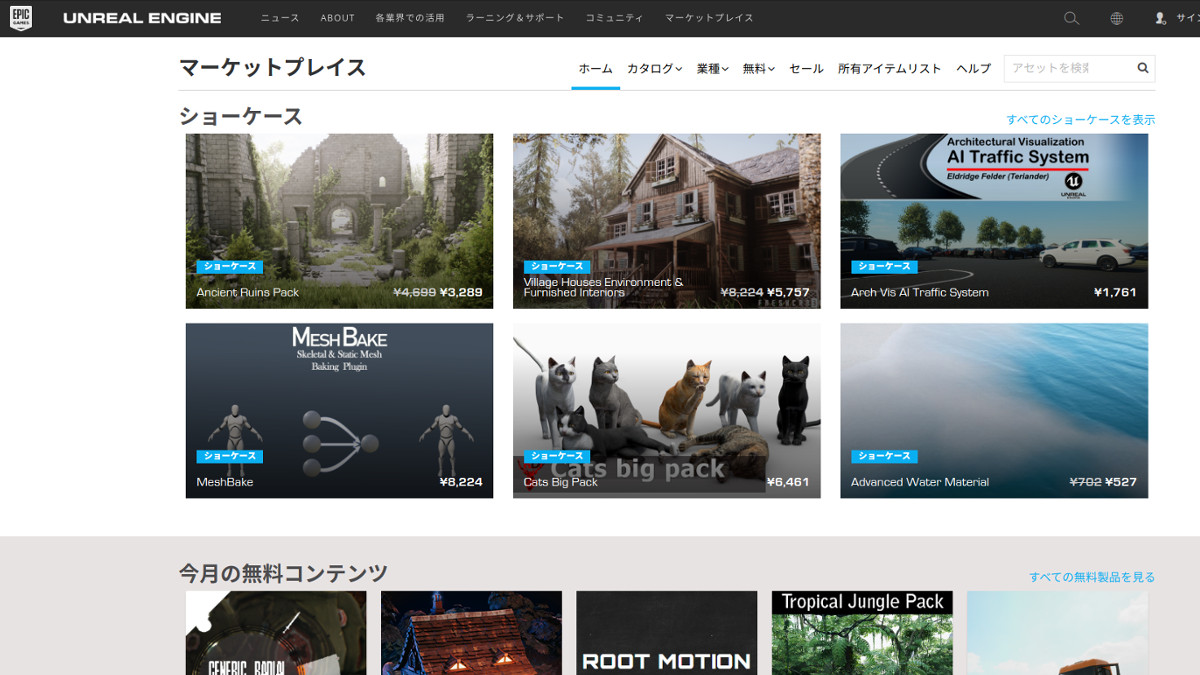This screenshot has height=675, width=1200.
Task: Click the Ancient Ruins Pack title text
Action: point(248,293)
